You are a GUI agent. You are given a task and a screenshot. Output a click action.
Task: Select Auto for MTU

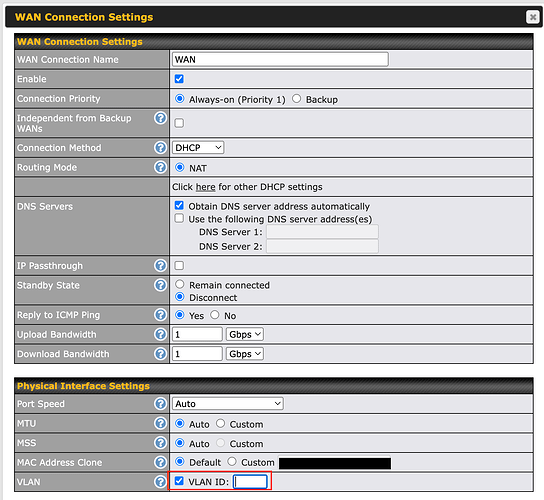coord(179,423)
